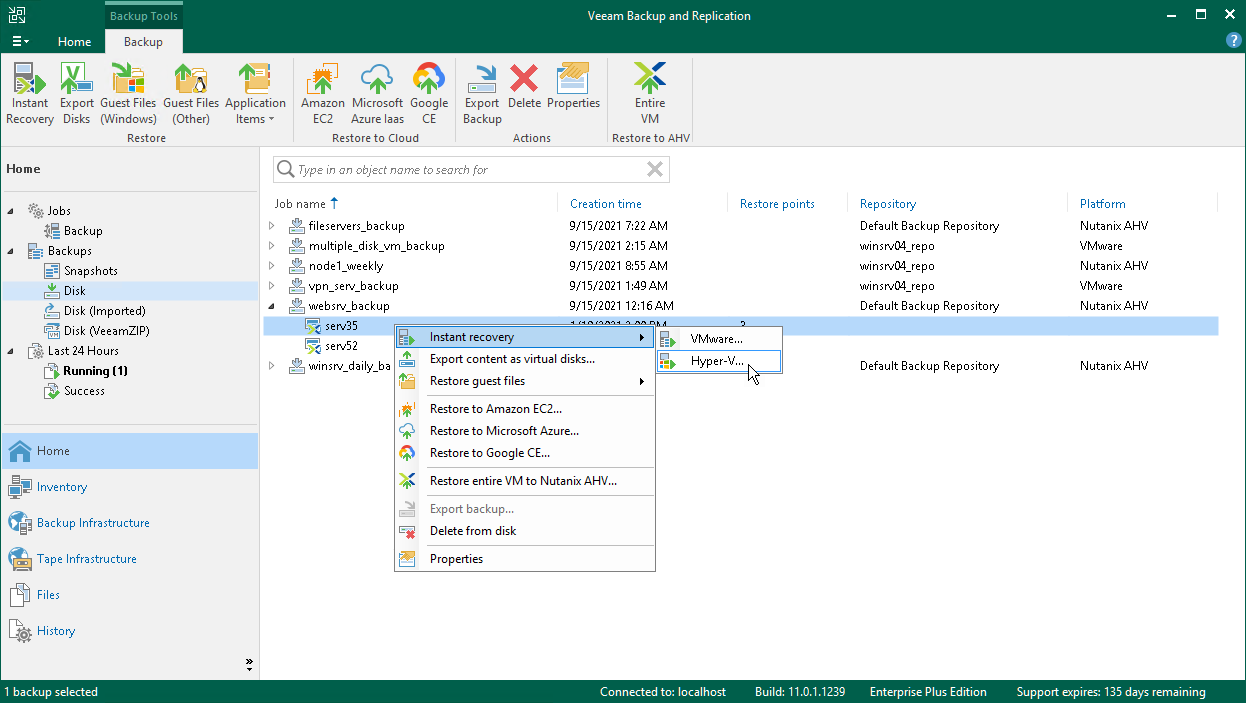The width and height of the screenshot is (1246, 703).
Task: Choose Export content as virtual disks
Action: pos(525,359)
